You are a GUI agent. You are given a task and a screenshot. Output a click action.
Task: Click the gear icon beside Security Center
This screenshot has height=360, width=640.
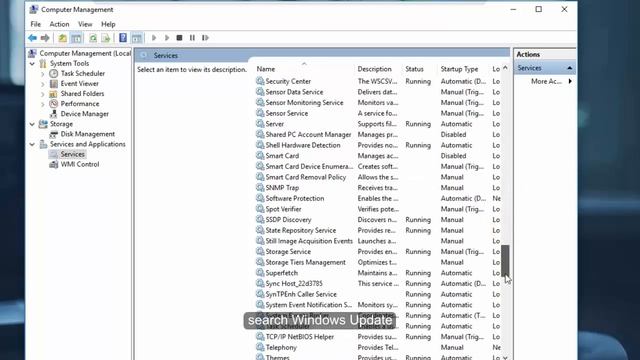tap(260, 81)
